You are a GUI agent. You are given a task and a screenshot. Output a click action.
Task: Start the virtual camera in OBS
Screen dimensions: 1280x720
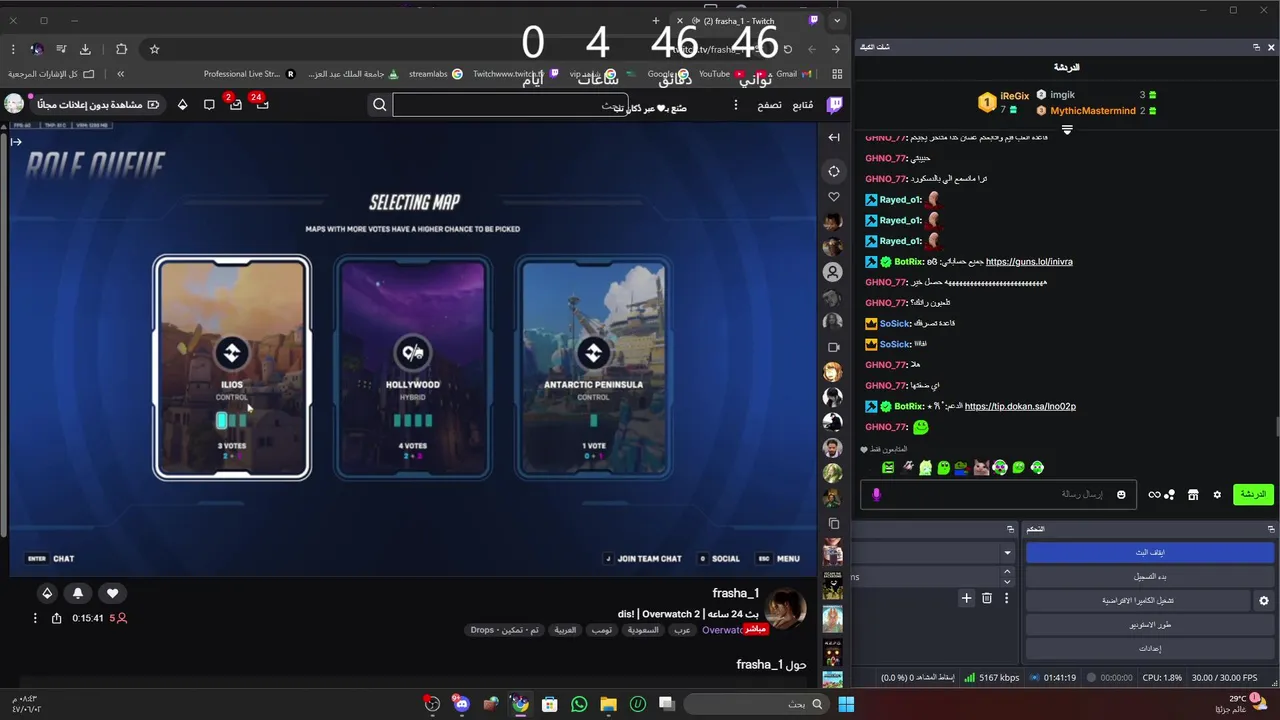(1138, 601)
